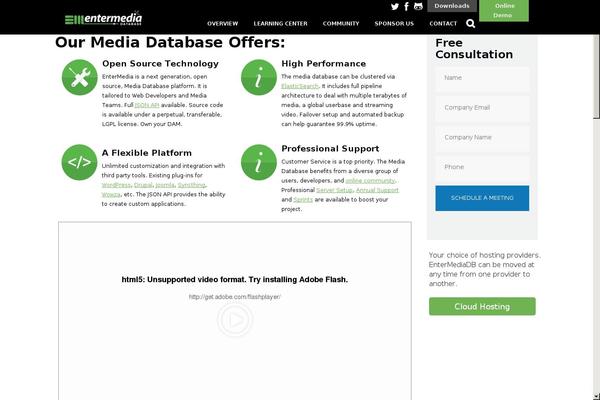
Task: Click the Our Media Database Offers heading
Action: pos(170,42)
